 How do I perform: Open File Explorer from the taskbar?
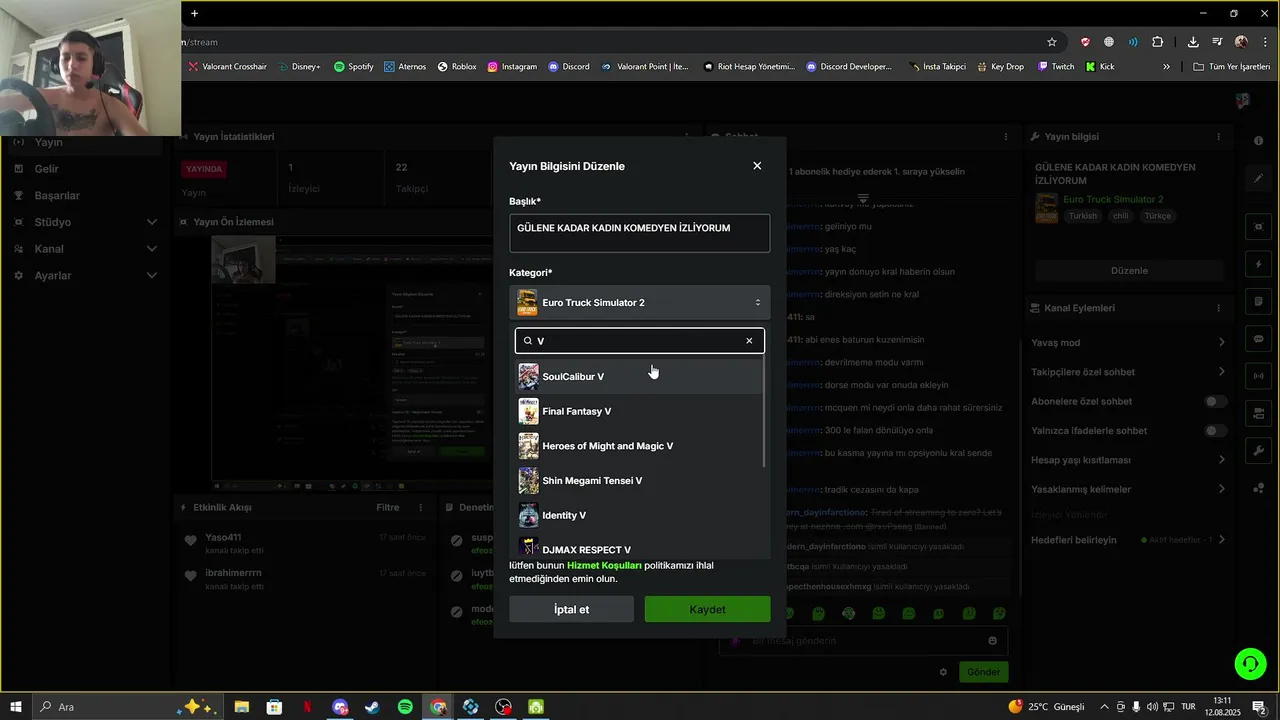click(241, 707)
